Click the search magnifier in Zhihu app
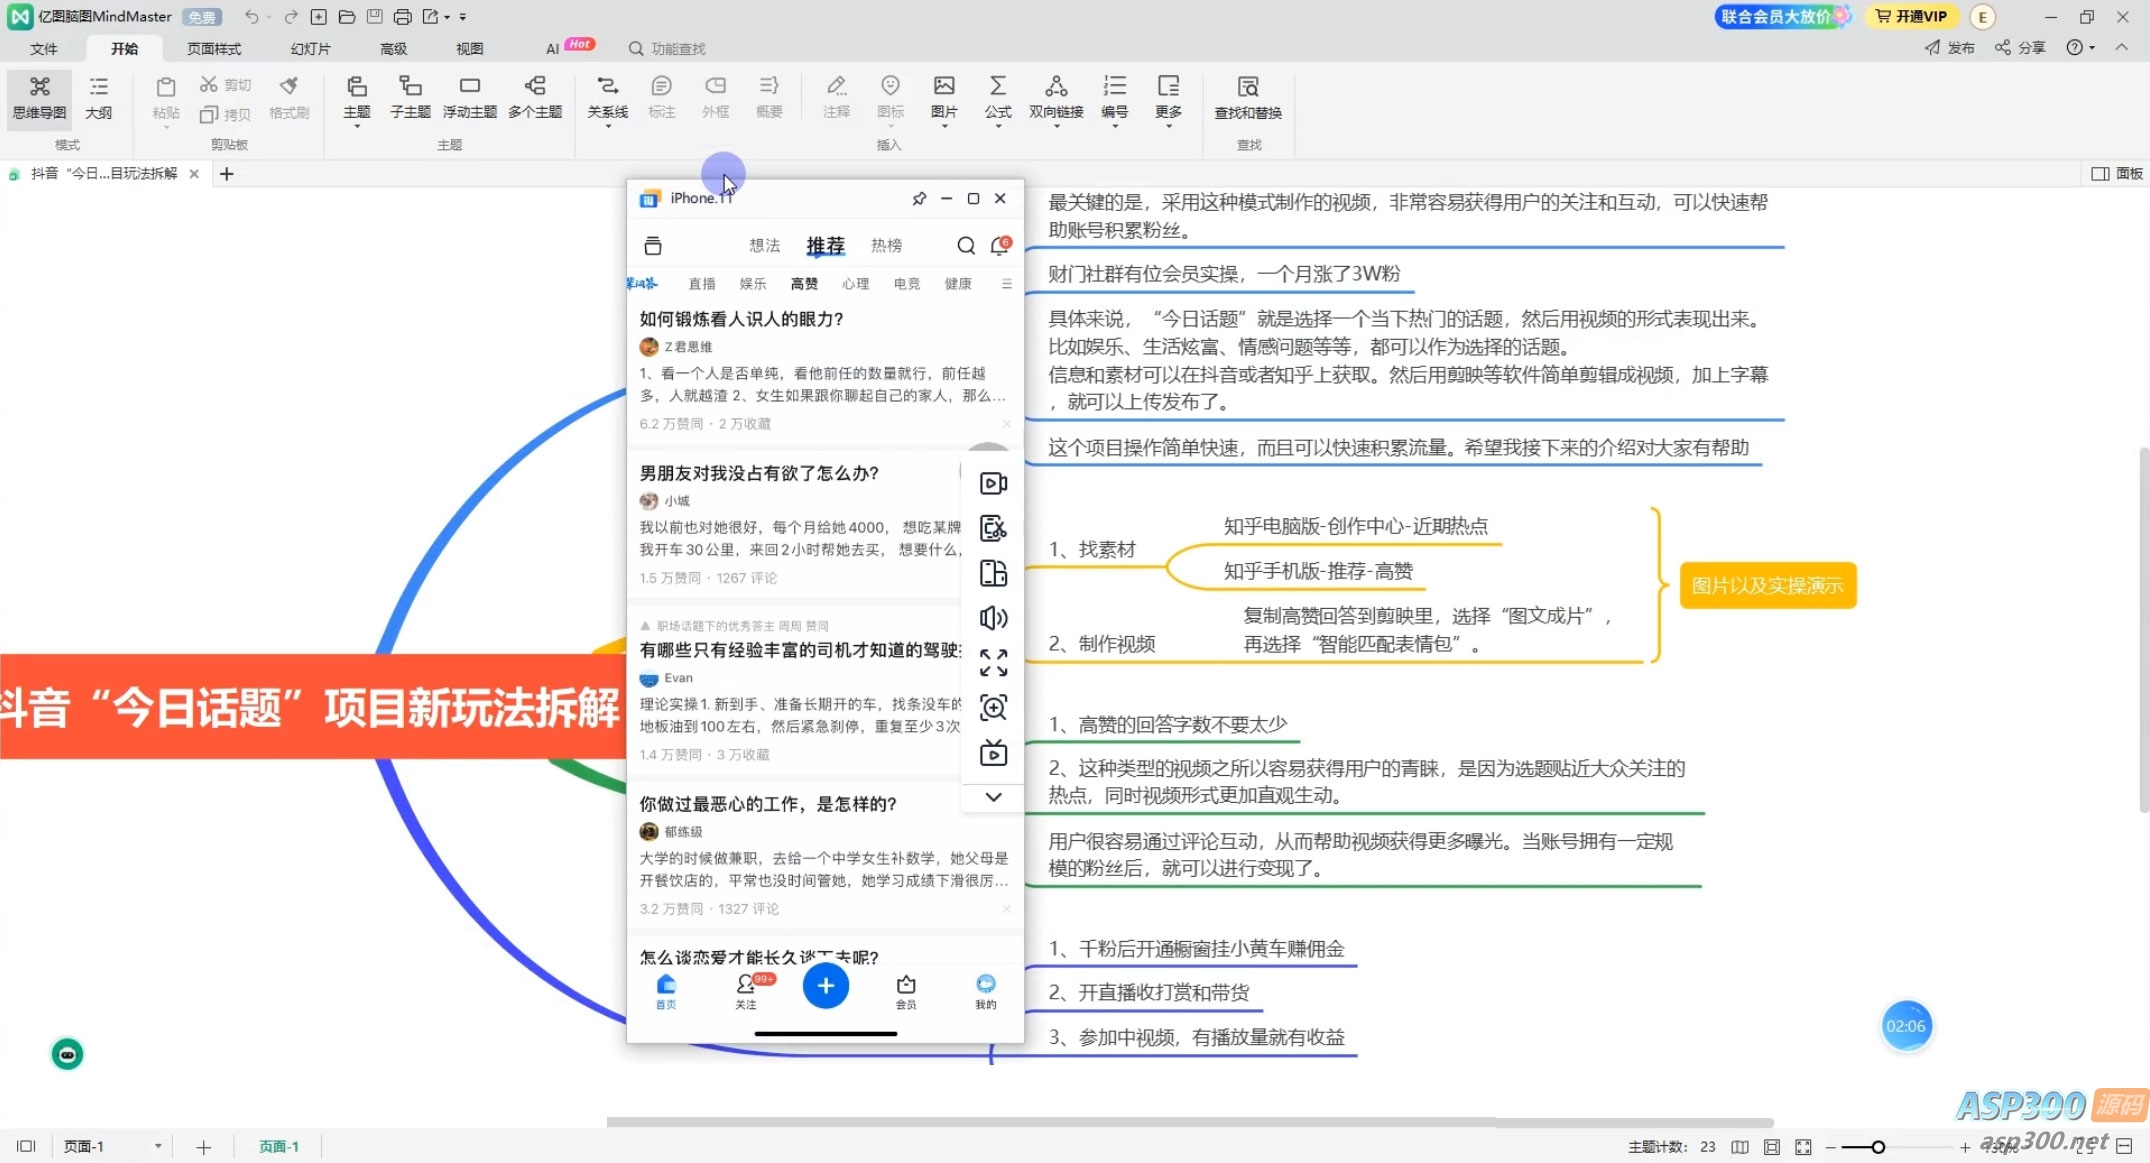 pos(965,246)
